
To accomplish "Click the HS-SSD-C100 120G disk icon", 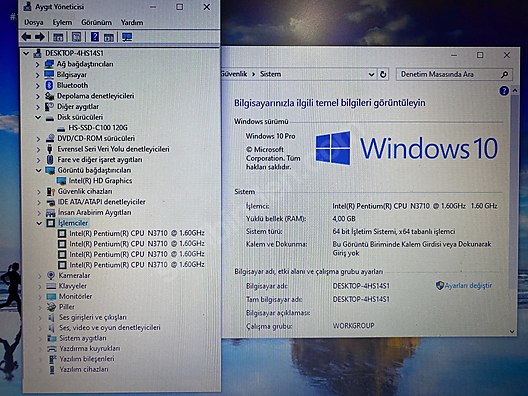I will tap(61, 128).
